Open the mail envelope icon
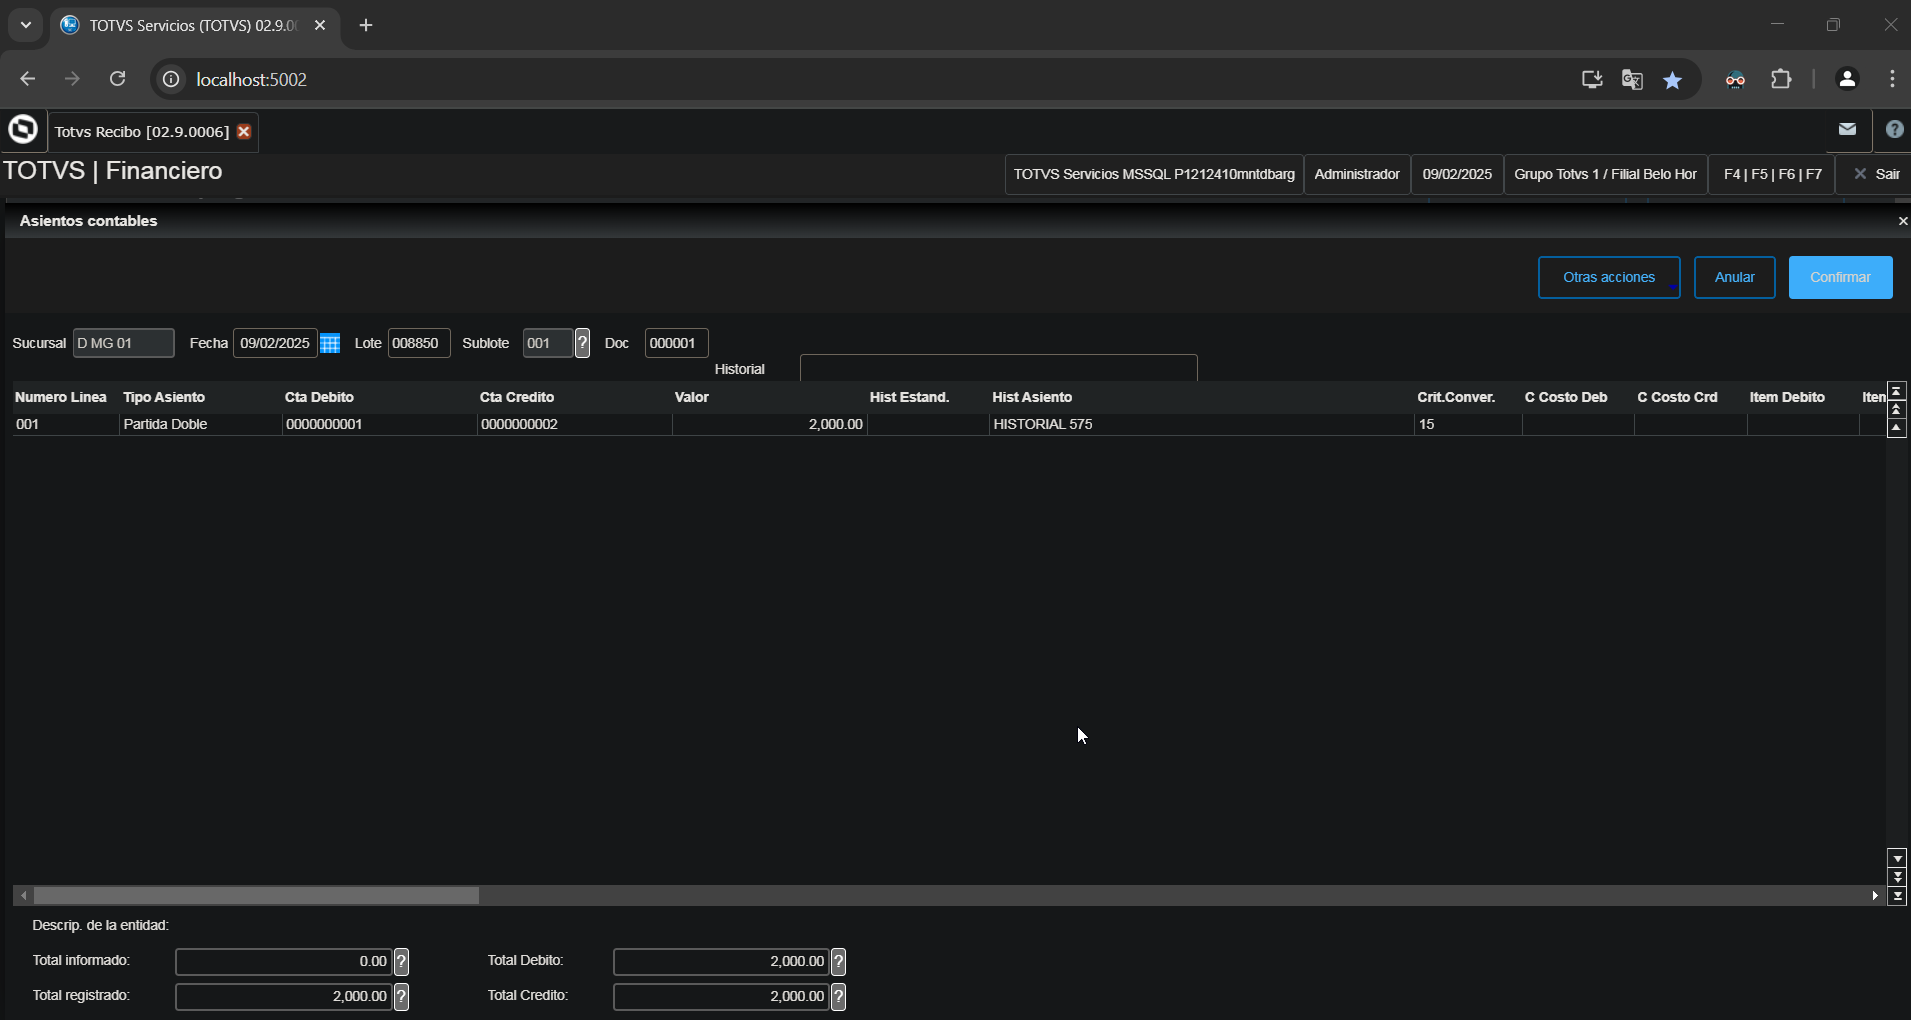Viewport: 1911px width, 1020px height. [1847, 129]
